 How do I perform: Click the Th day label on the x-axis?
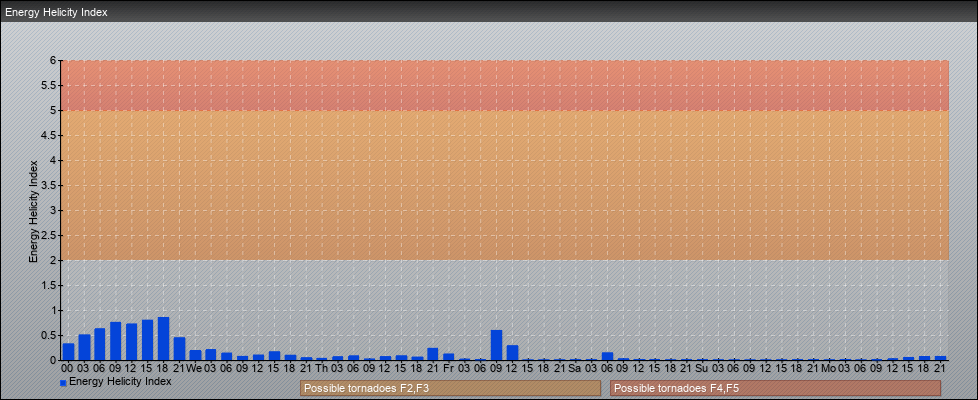point(322,368)
